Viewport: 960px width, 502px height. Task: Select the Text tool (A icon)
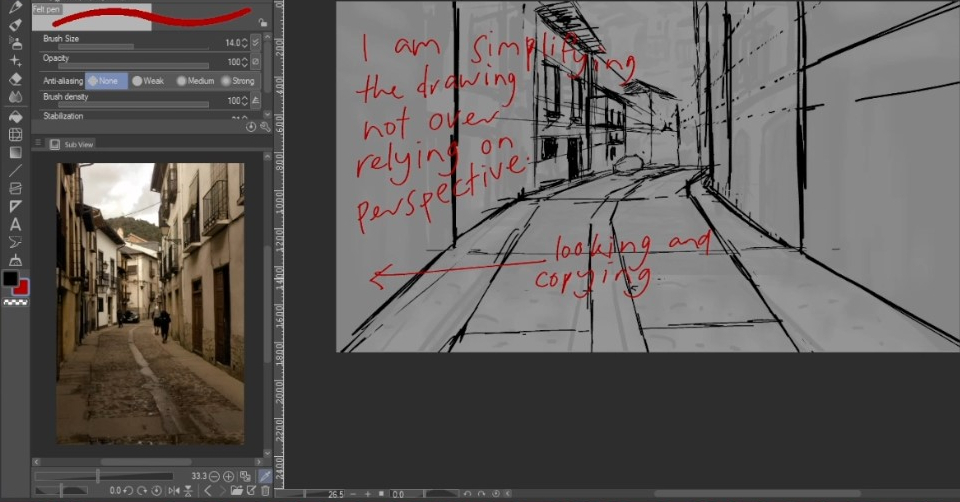pyautogui.click(x=15, y=225)
